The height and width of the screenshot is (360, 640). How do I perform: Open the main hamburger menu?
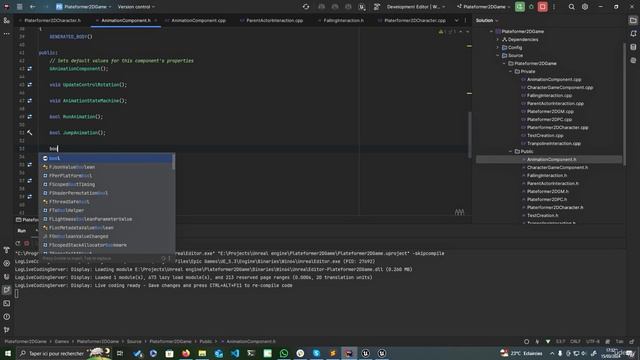pyautogui.click(x=19, y=7)
